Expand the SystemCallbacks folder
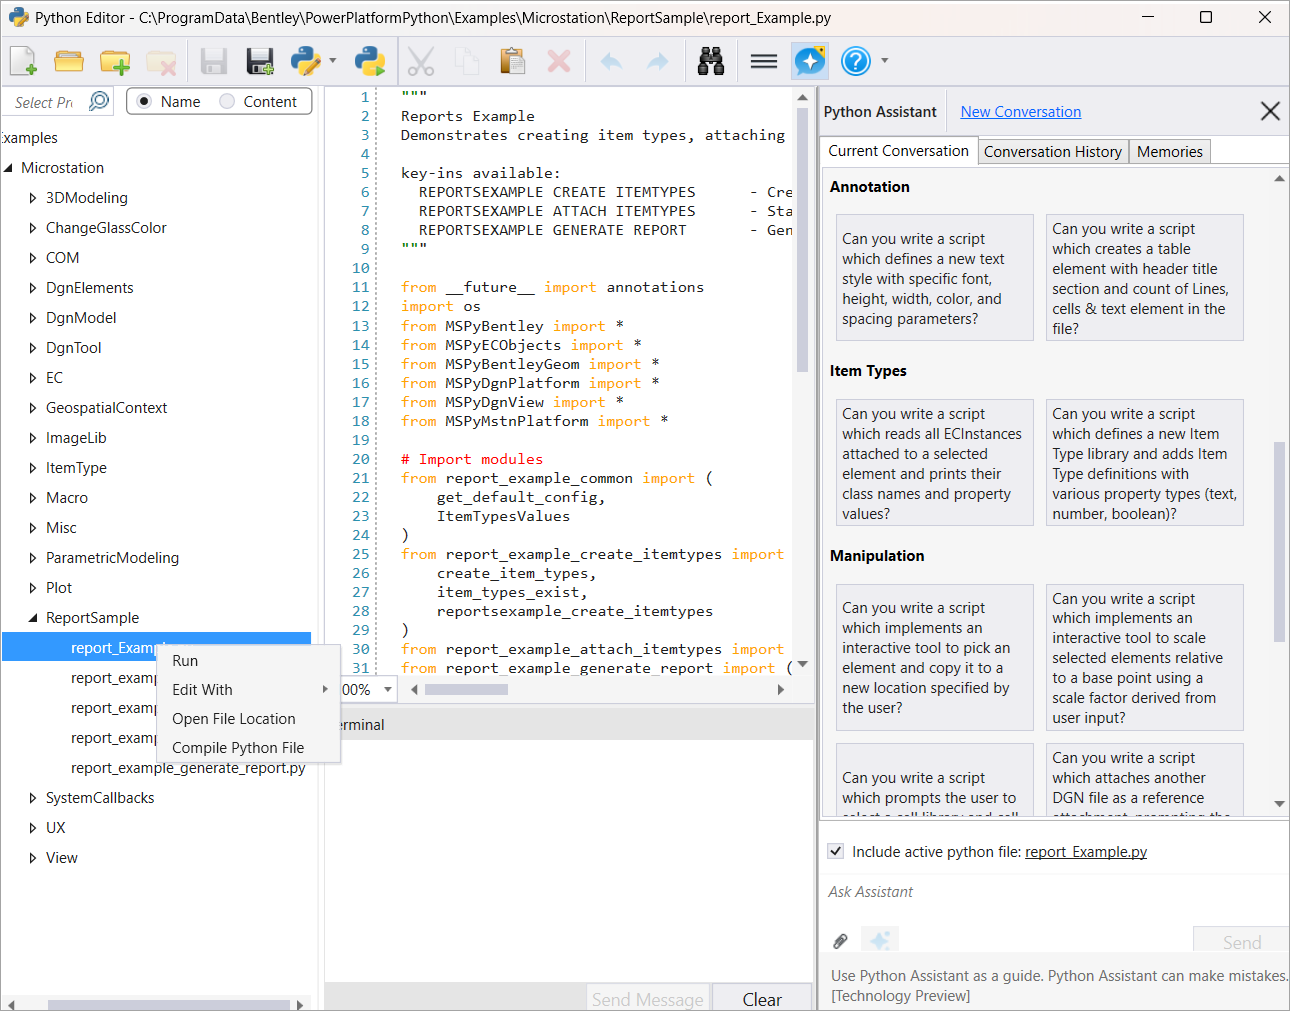The image size is (1290, 1011). (33, 798)
